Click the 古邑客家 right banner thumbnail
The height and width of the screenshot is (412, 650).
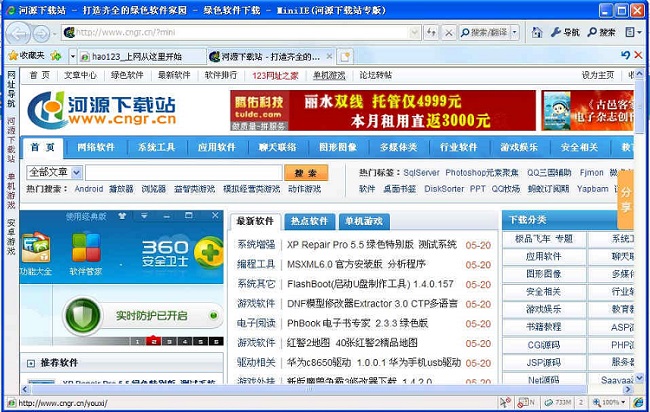[x=587, y=110]
